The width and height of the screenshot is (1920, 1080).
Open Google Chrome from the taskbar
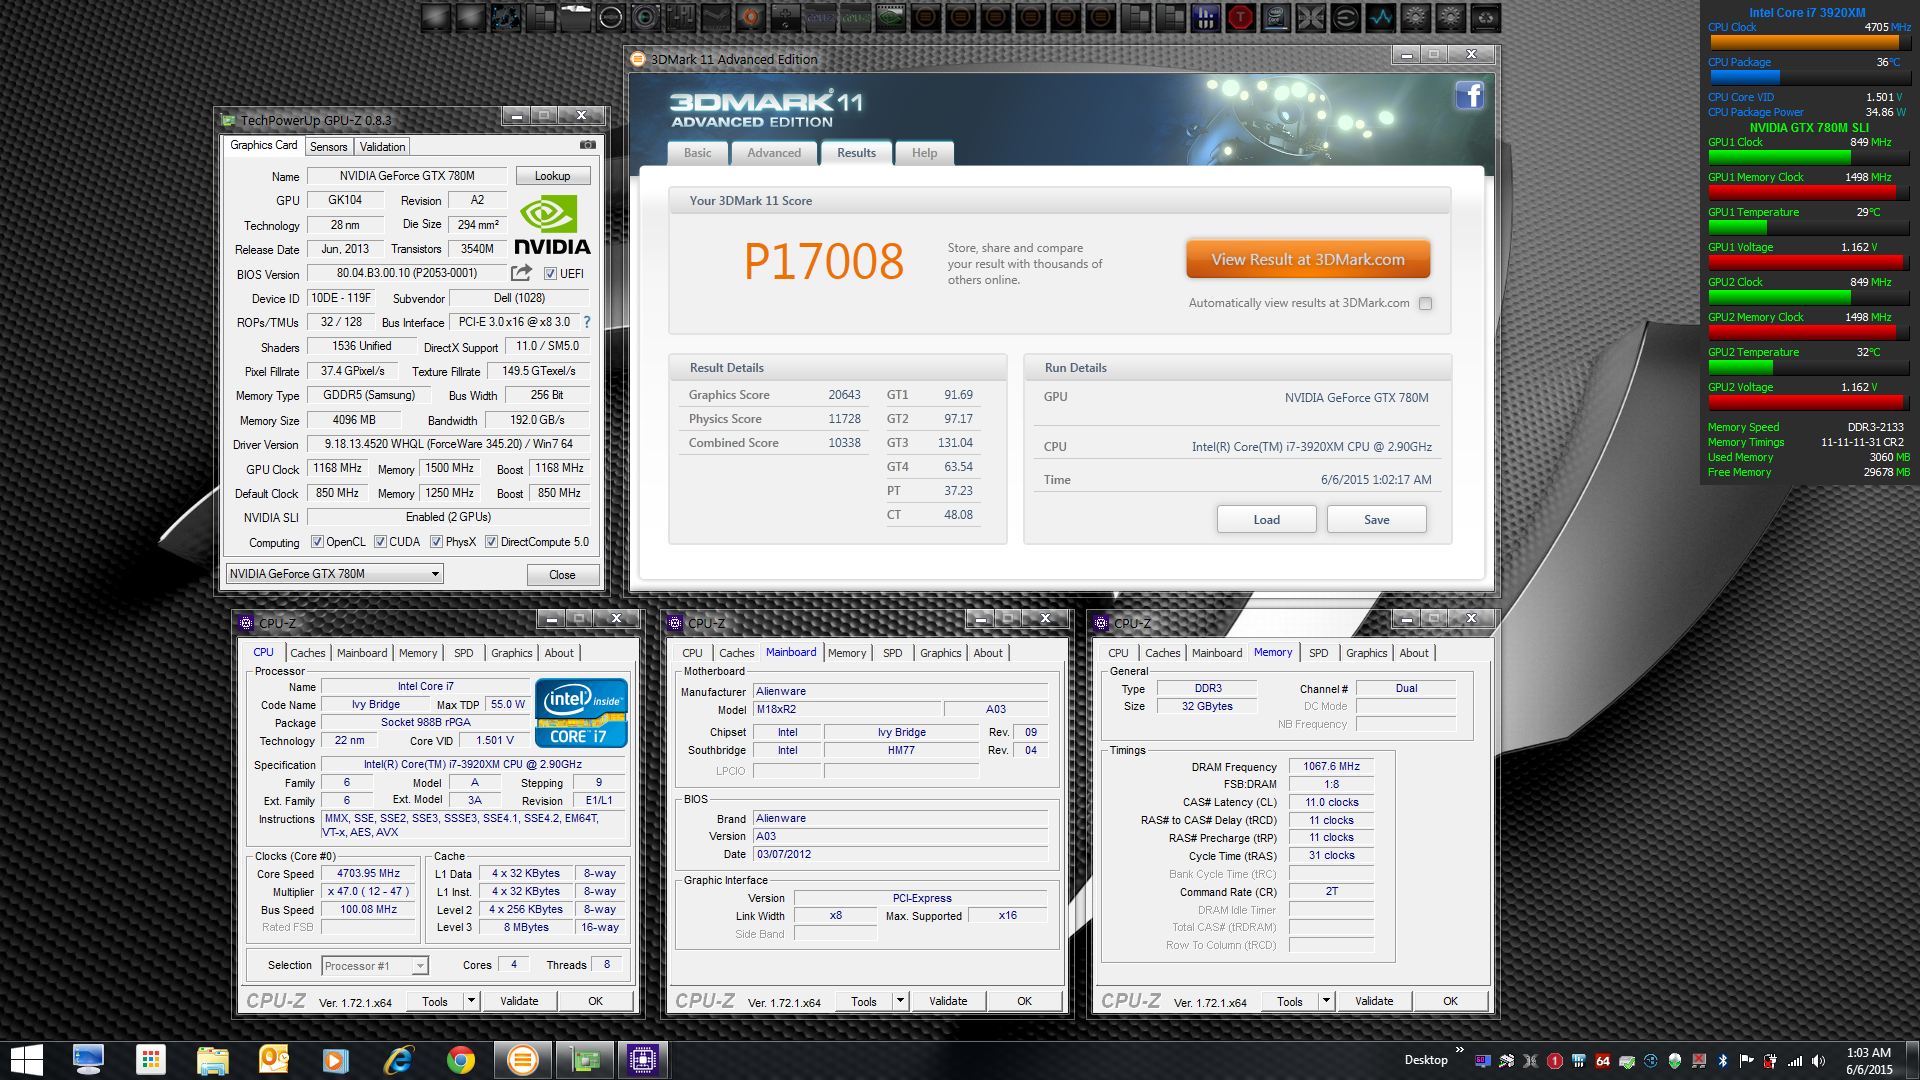click(460, 1060)
